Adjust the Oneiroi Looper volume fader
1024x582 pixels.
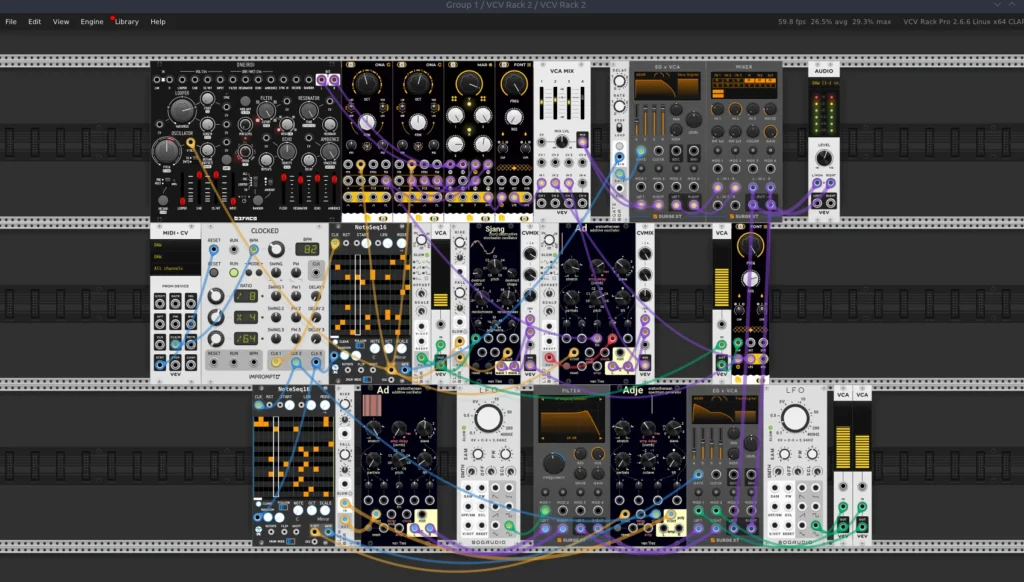pos(182,188)
